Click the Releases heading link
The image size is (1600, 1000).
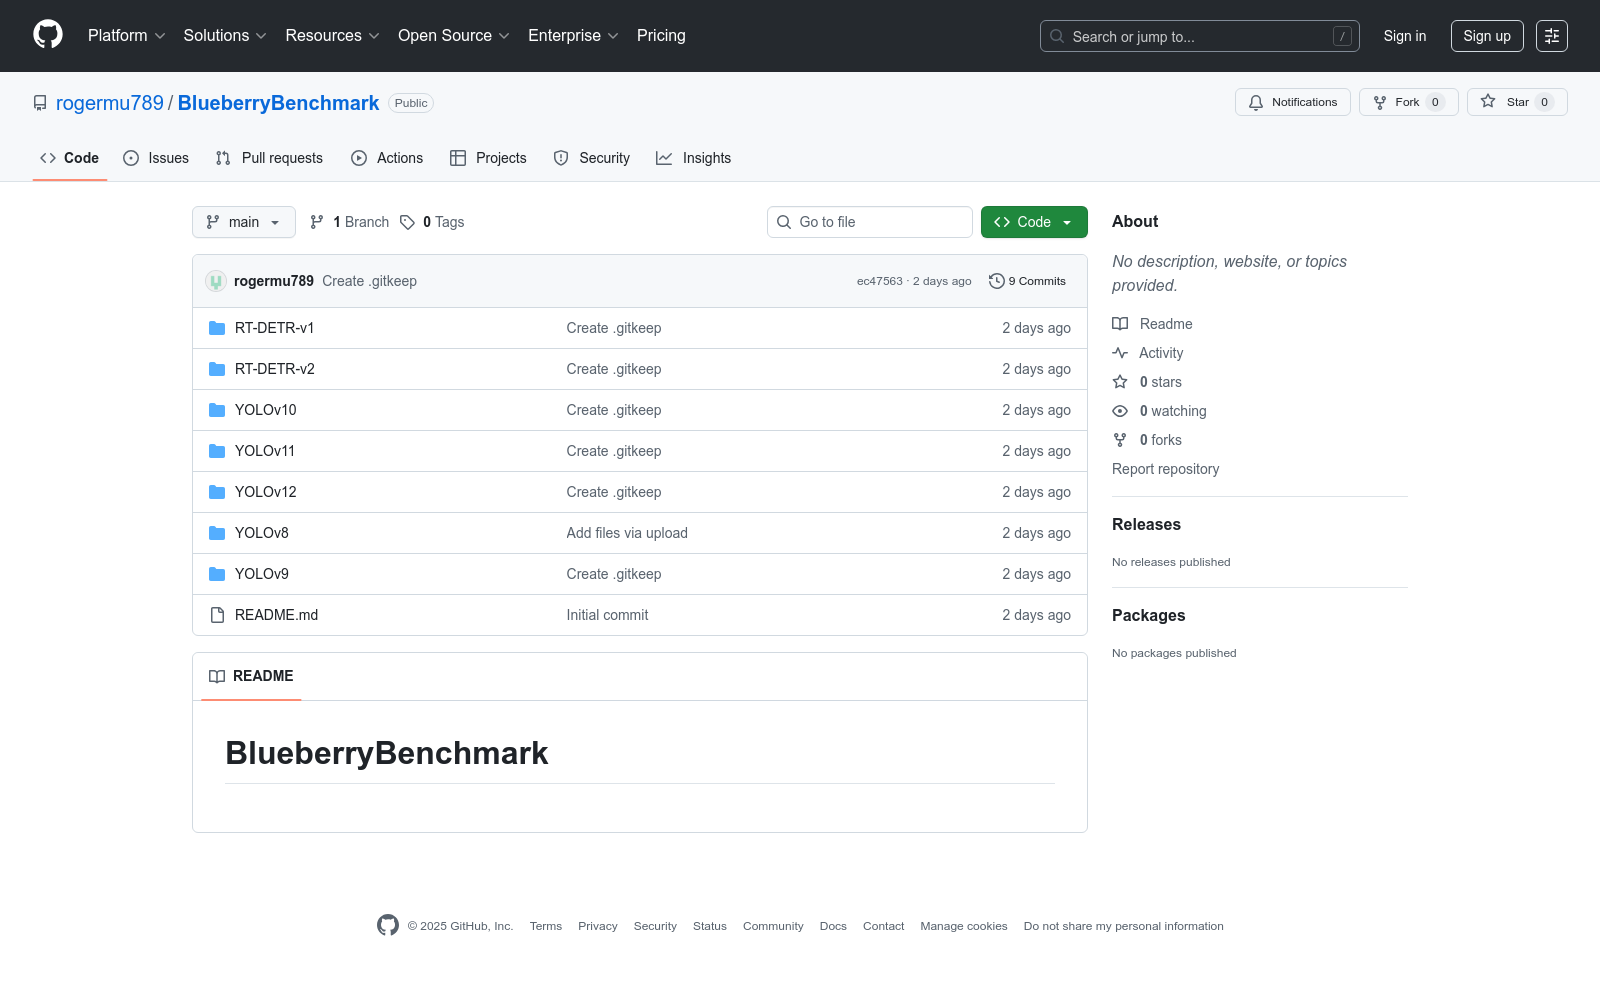(1146, 525)
